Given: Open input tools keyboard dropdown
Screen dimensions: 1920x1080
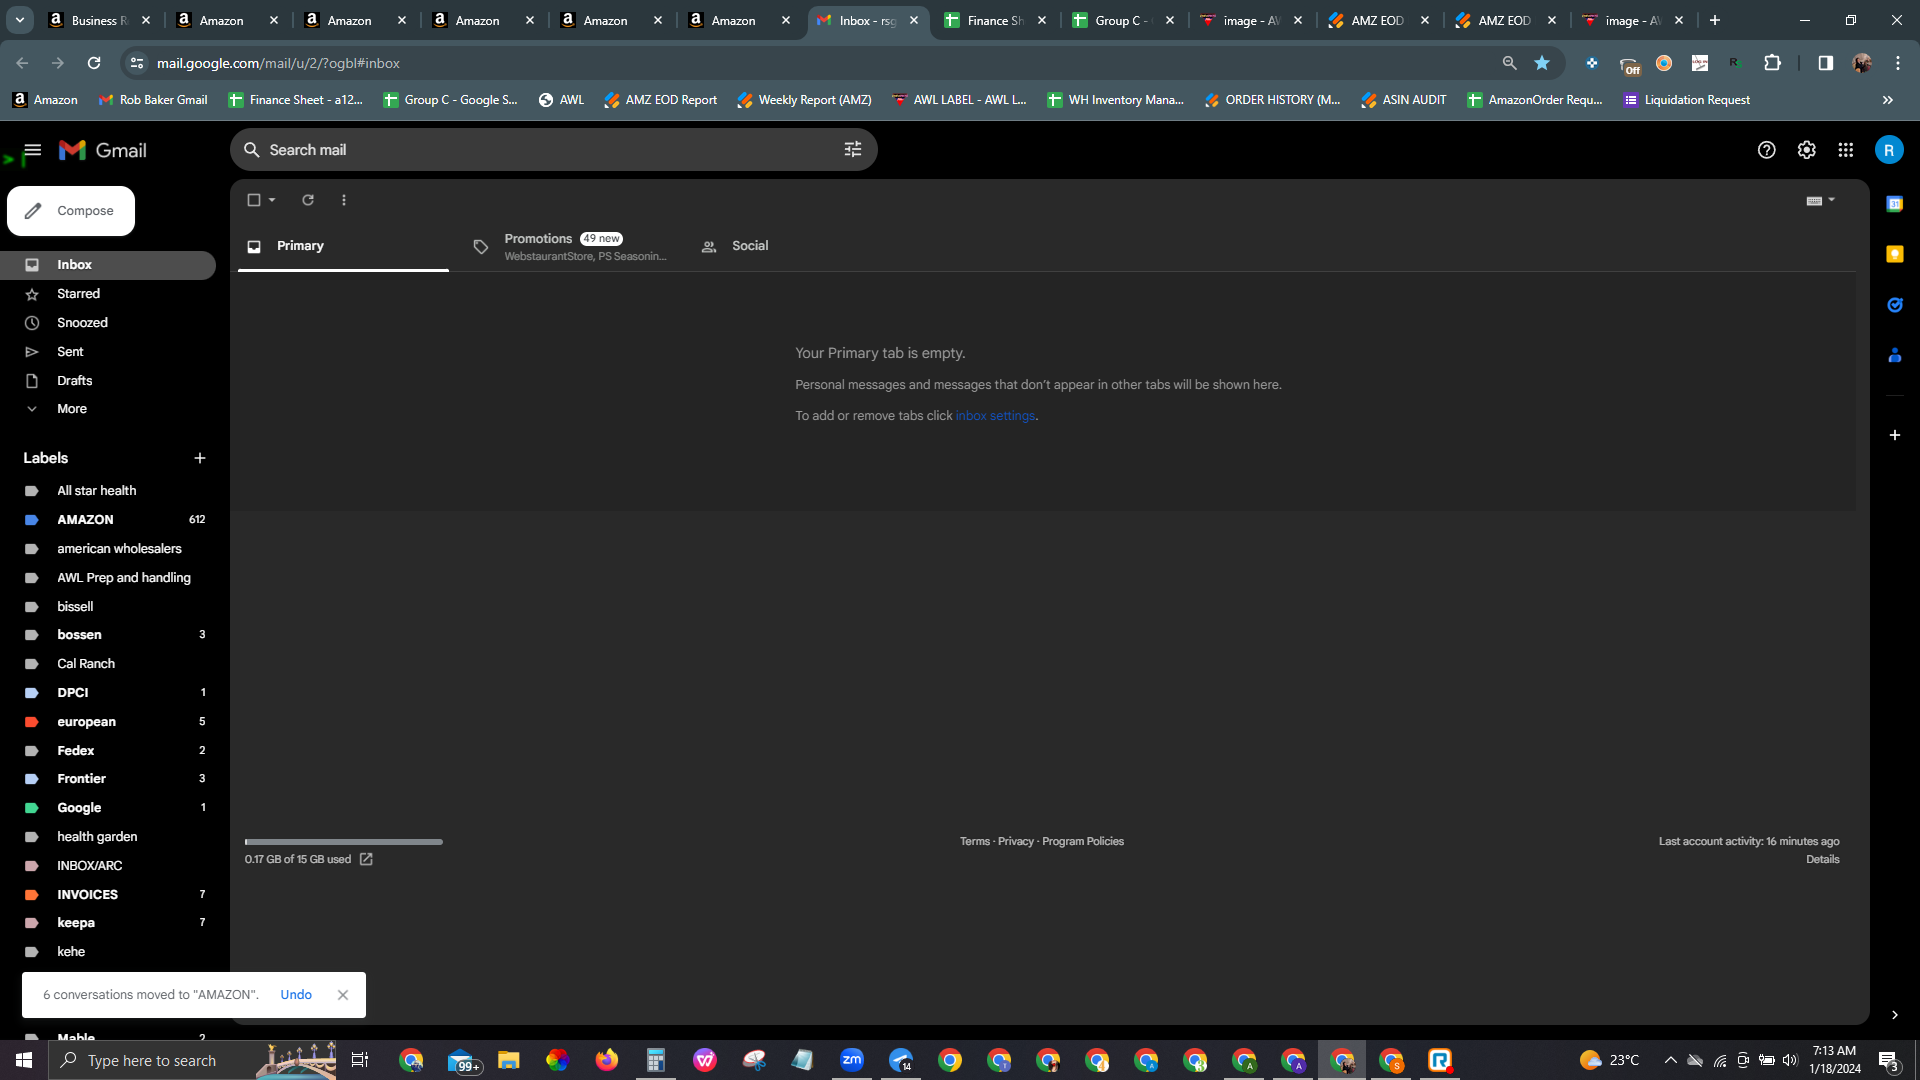Looking at the screenshot, I should tap(1821, 200).
